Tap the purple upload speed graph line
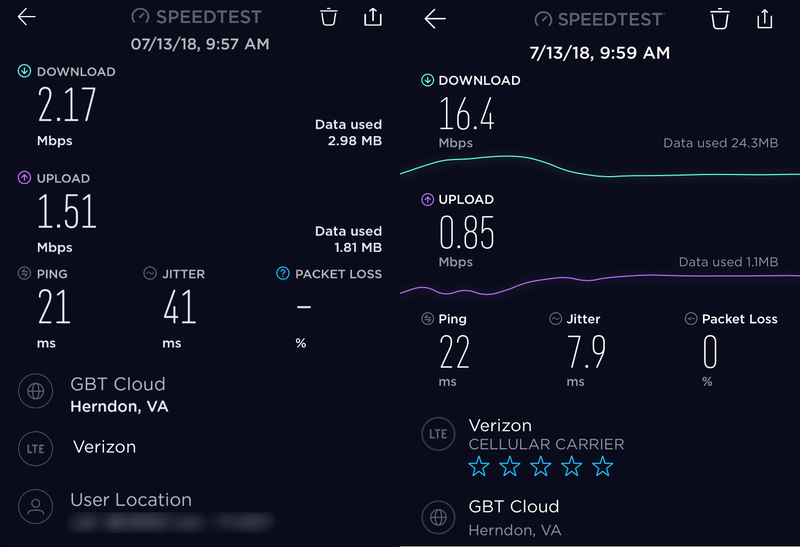 600,284
